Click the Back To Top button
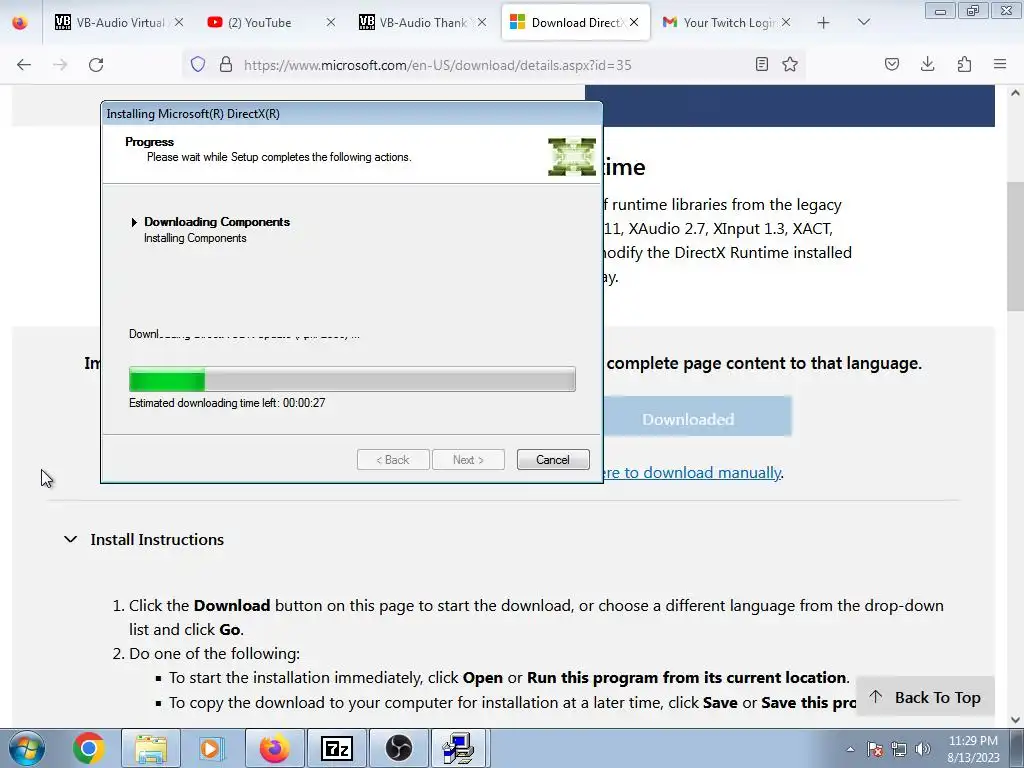1024x768 pixels. [x=925, y=697]
